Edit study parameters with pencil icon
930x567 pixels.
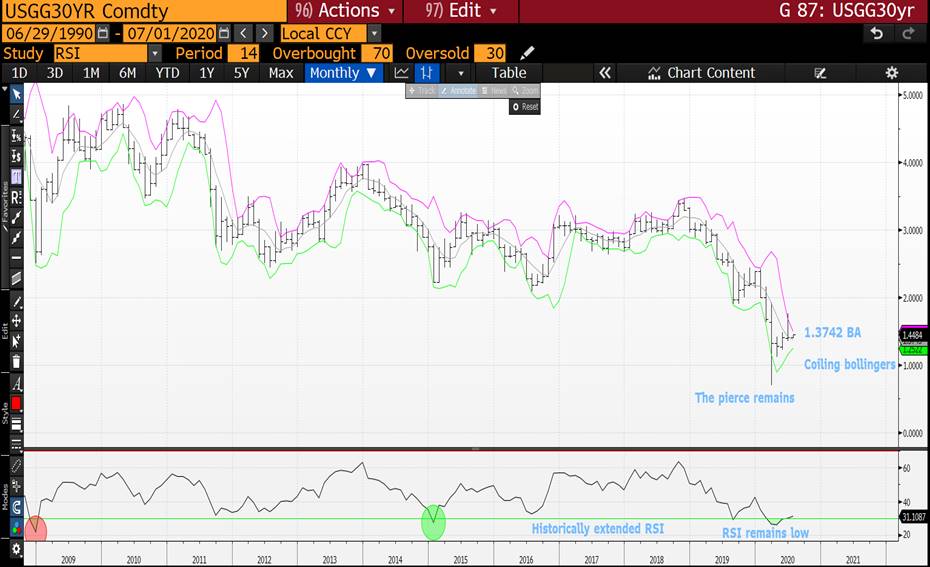(x=527, y=53)
